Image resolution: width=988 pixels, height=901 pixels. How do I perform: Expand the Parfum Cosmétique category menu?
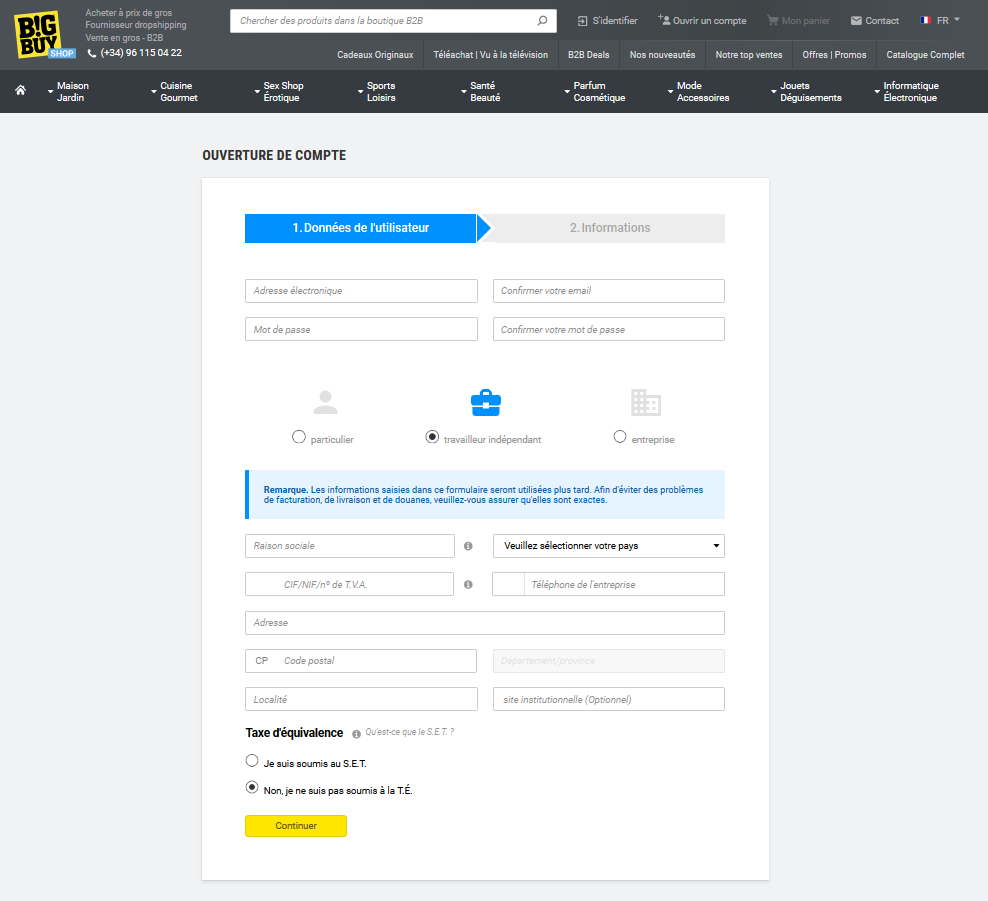[x=595, y=91]
